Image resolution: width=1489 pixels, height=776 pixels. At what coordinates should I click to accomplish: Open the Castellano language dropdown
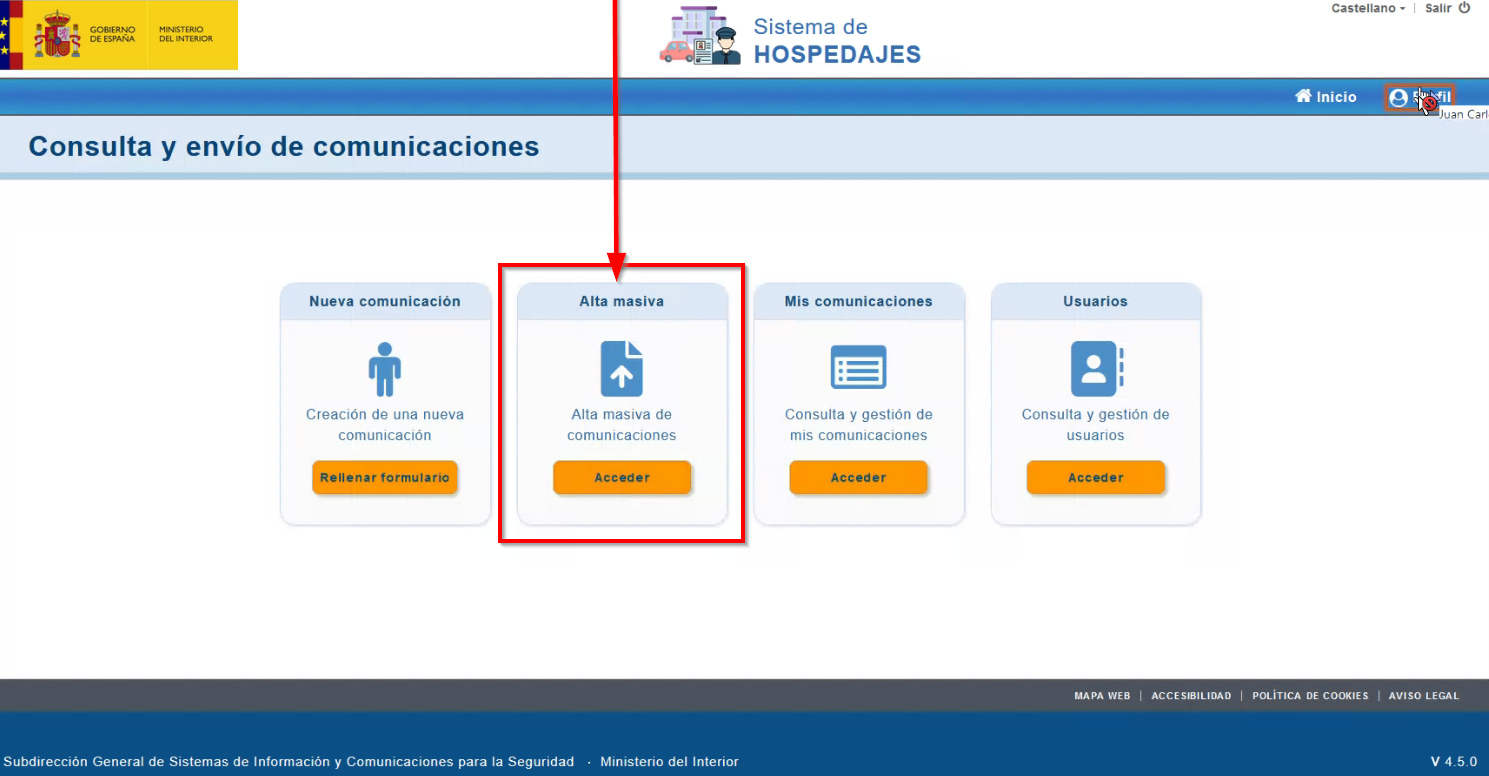coord(1365,8)
